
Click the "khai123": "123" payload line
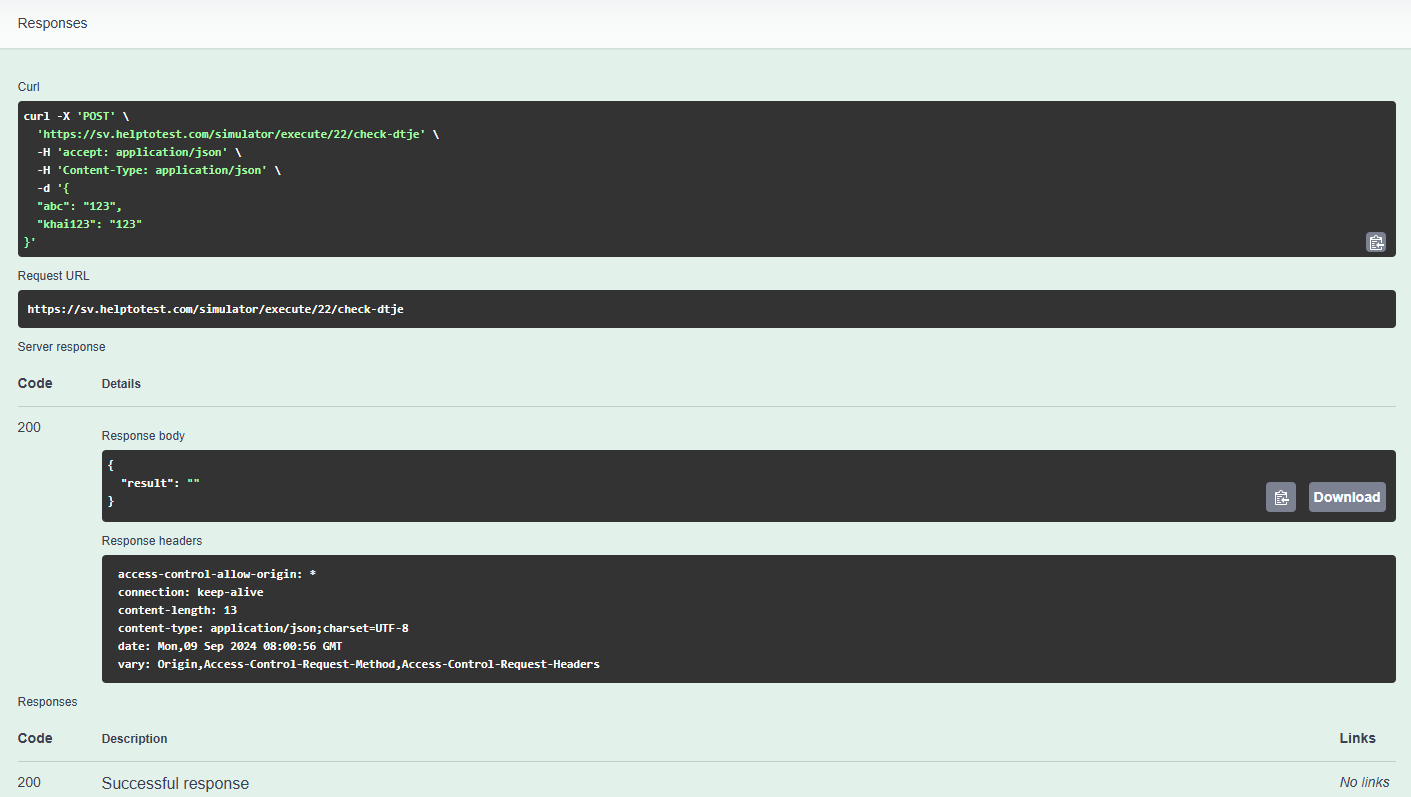(89, 224)
